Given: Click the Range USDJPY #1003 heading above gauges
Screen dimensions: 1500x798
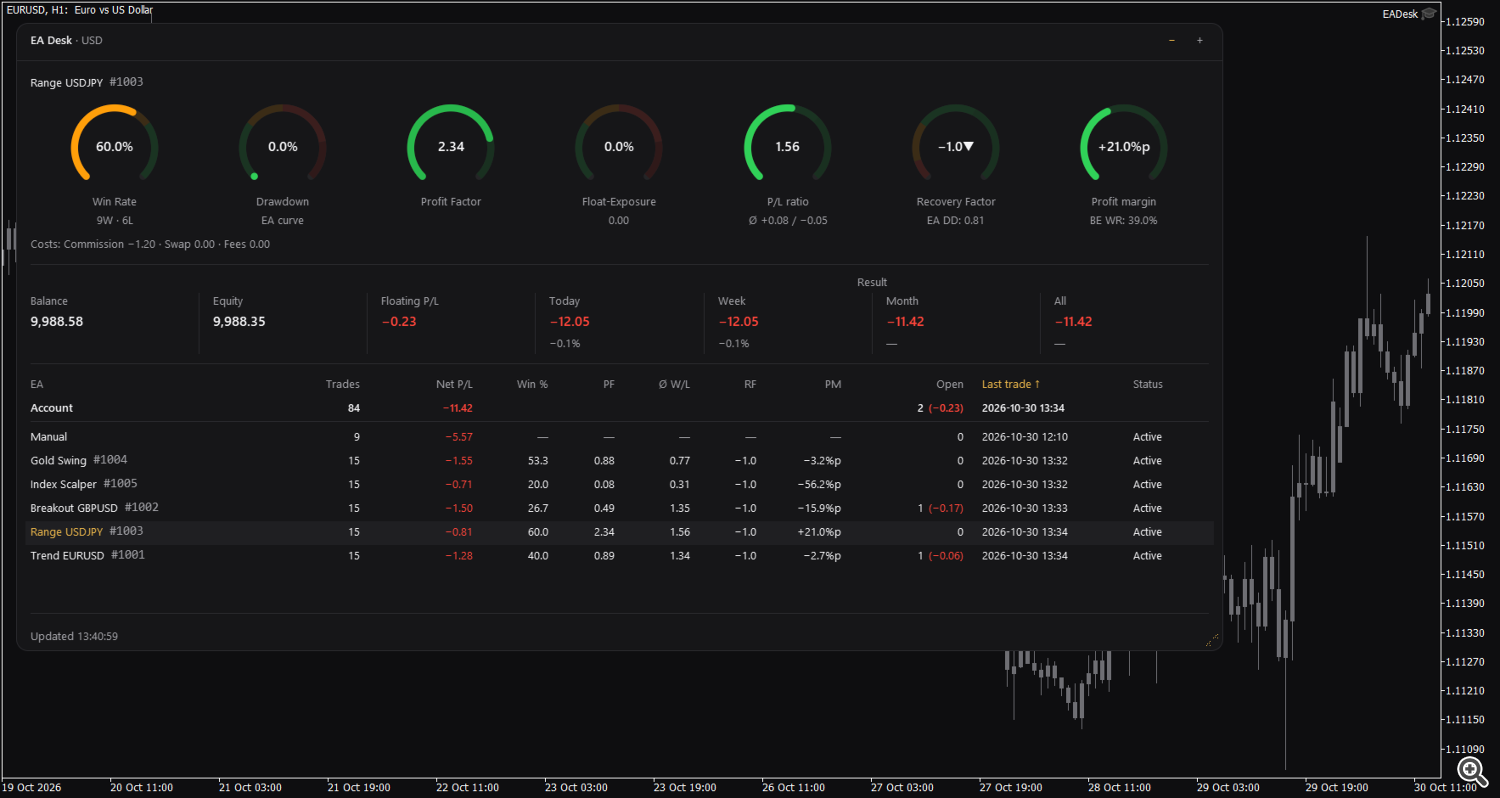Looking at the screenshot, I should [87, 82].
